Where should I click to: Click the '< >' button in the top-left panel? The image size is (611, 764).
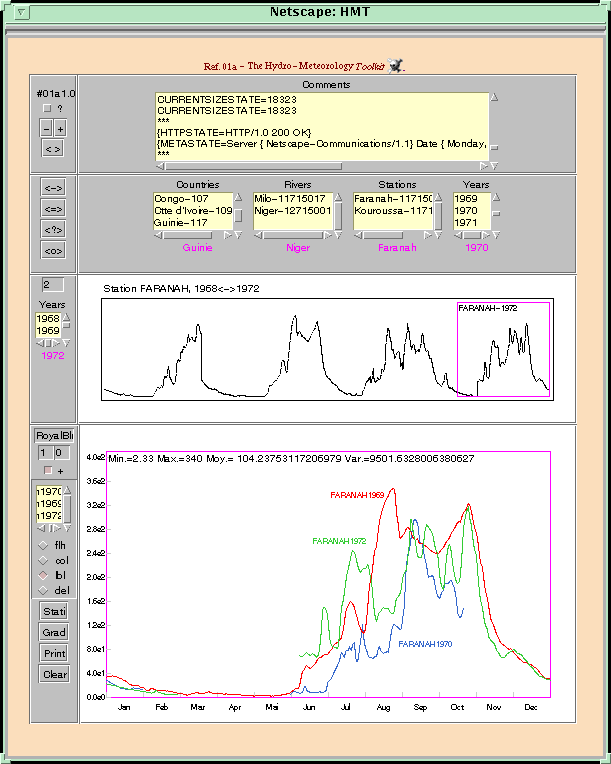[x=53, y=149]
